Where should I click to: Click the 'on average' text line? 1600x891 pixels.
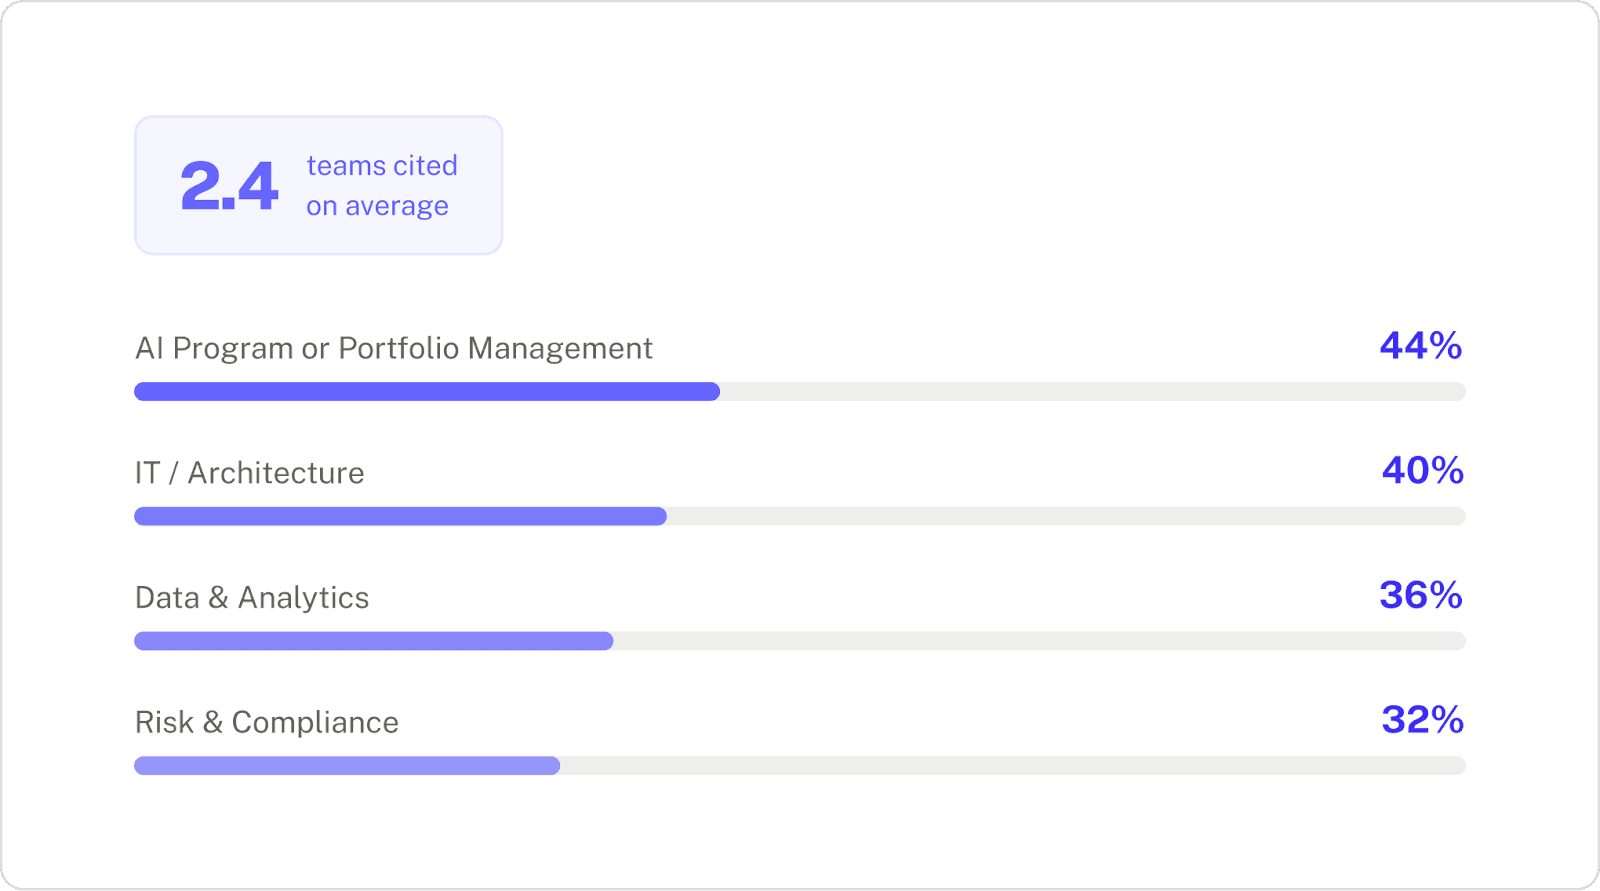[x=377, y=206]
